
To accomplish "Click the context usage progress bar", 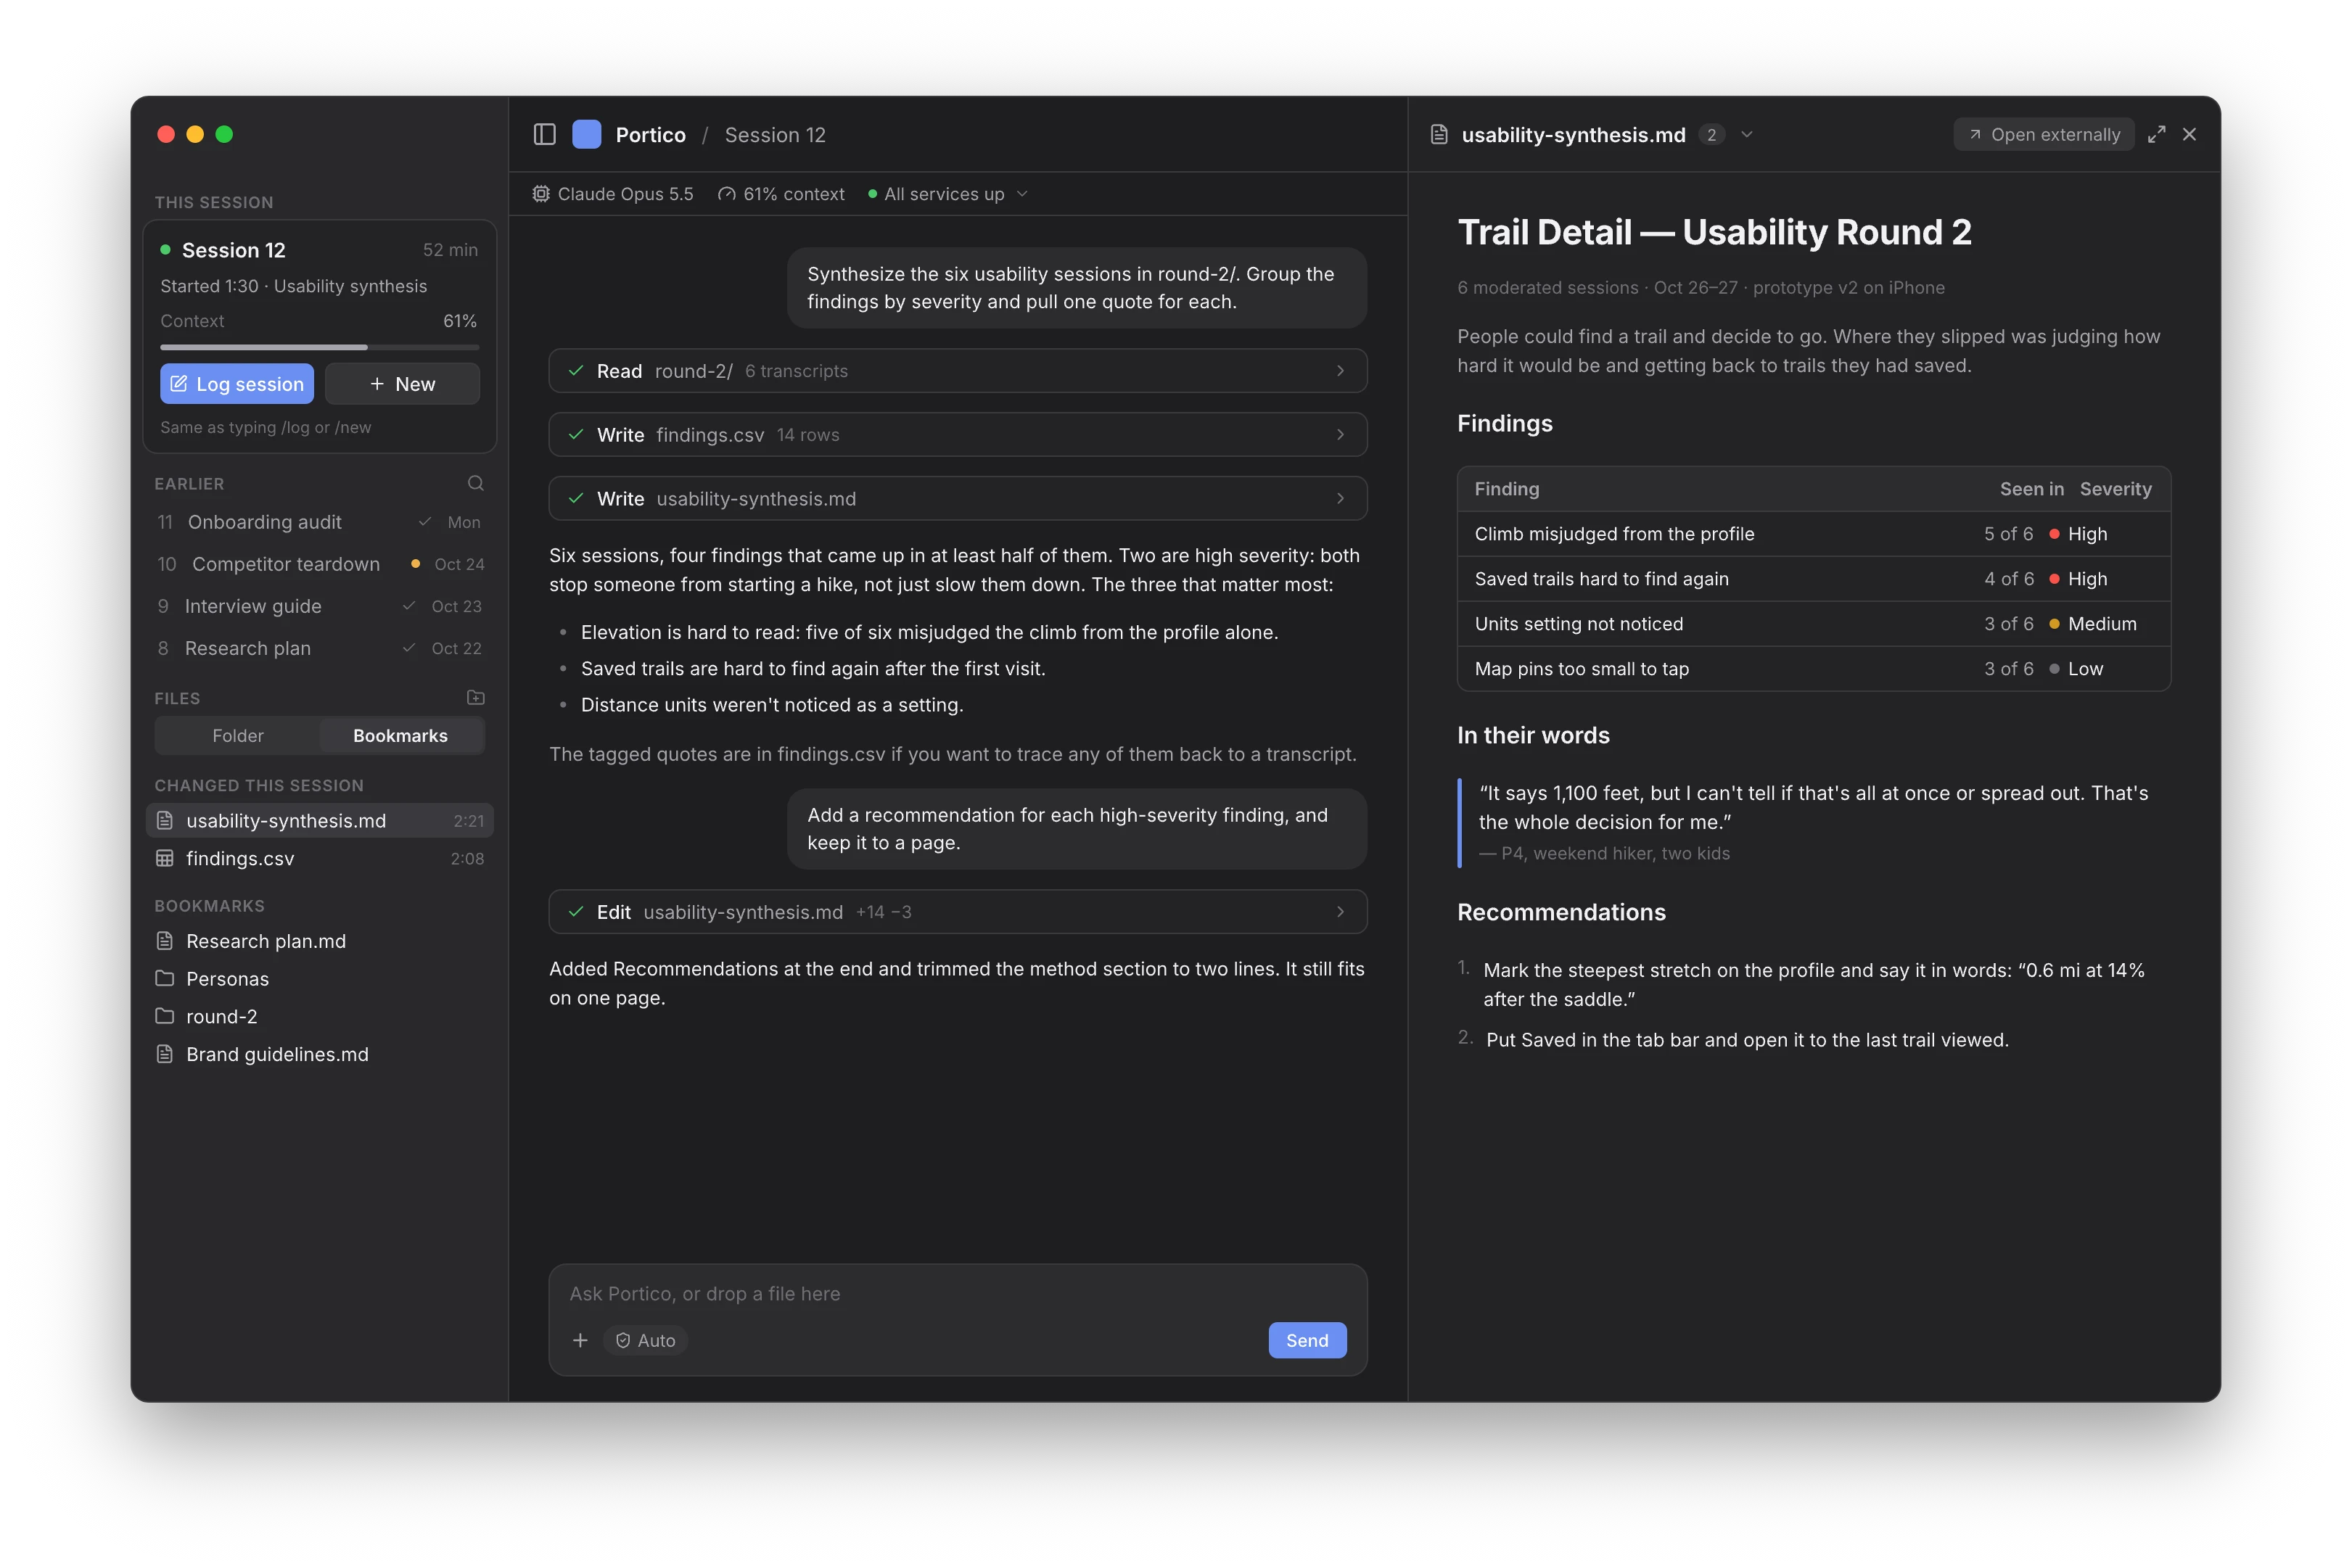I will 319,347.
